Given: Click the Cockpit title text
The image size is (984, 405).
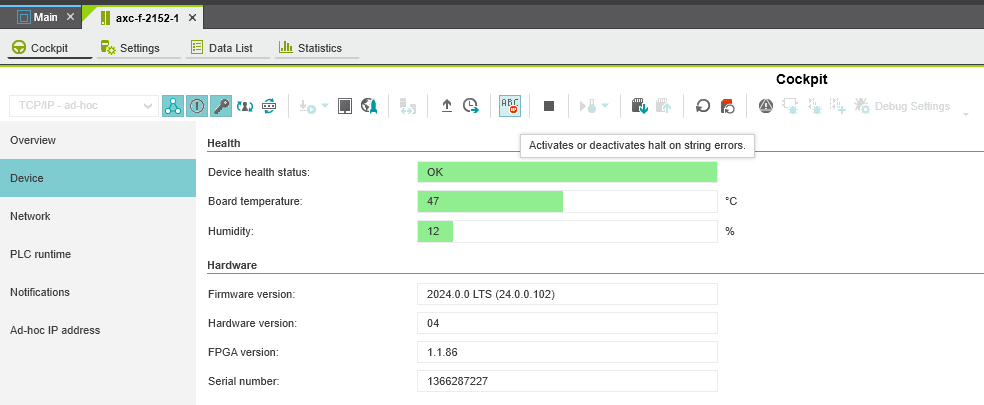Looking at the screenshot, I should coord(801,79).
